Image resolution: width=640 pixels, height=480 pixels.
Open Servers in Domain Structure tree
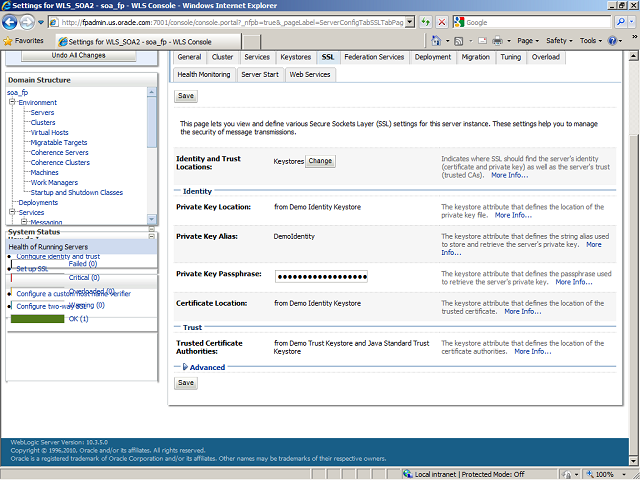(42, 112)
